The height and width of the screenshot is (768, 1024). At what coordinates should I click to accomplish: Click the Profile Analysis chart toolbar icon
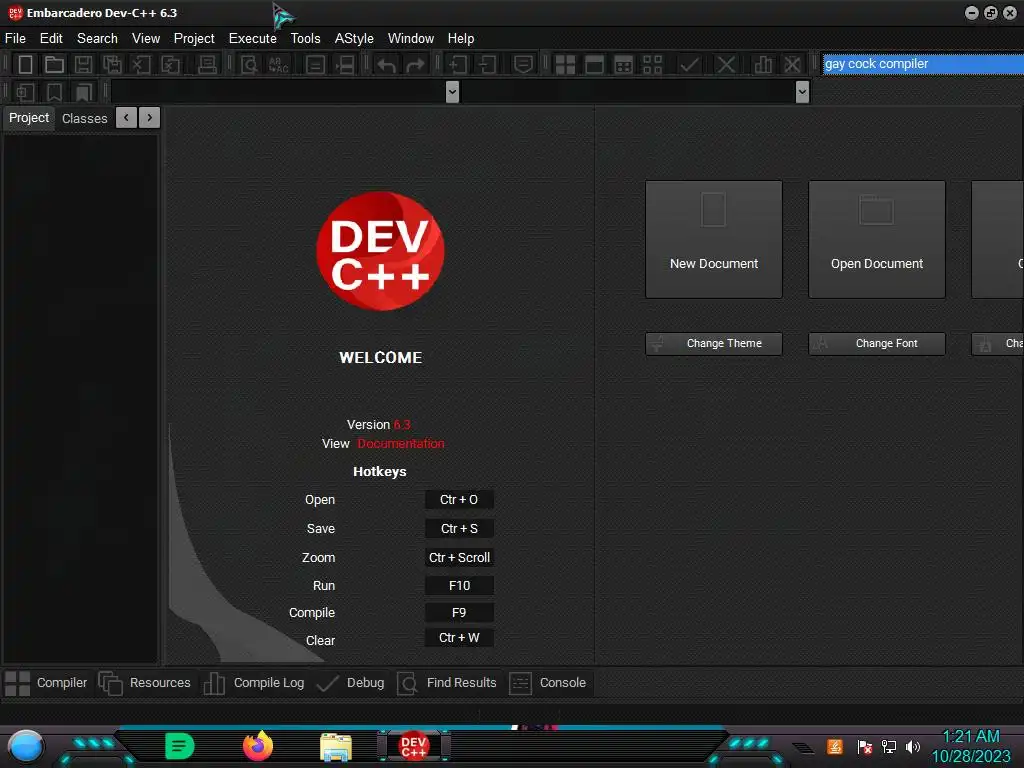[763, 65]
